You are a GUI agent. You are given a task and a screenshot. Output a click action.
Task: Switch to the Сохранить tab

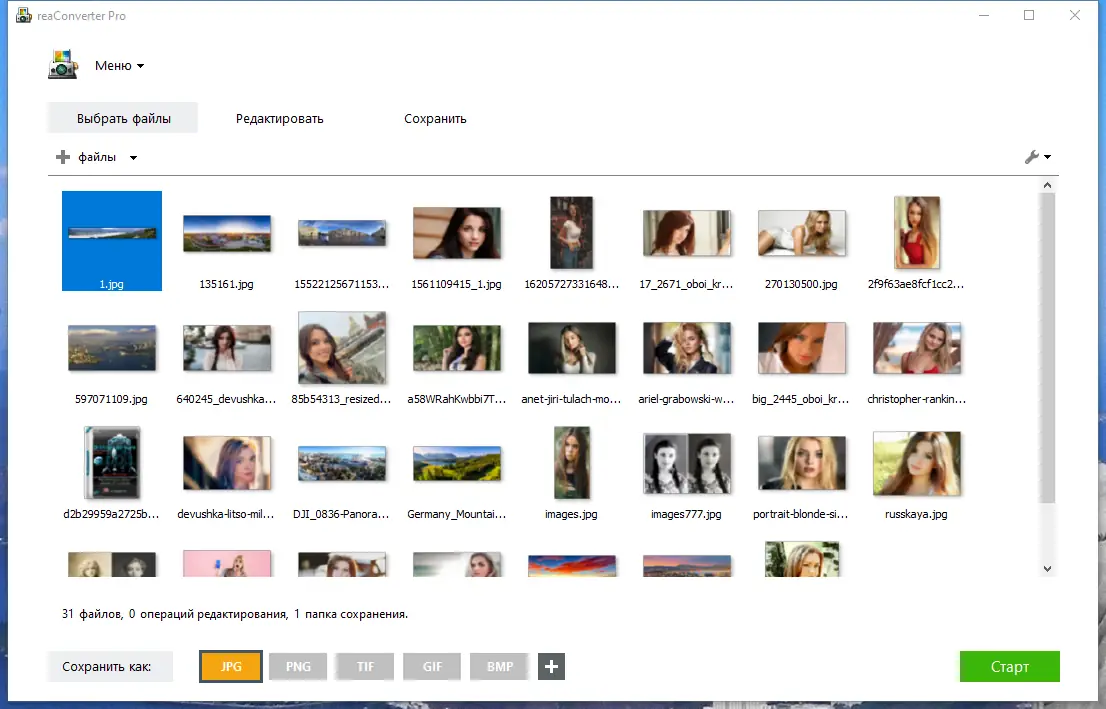pos(435,117)
